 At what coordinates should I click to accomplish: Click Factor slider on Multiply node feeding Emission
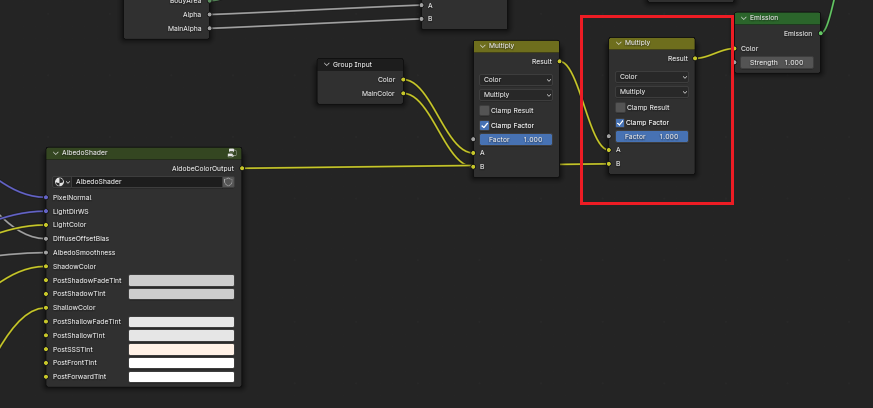(x=652, y=136)
